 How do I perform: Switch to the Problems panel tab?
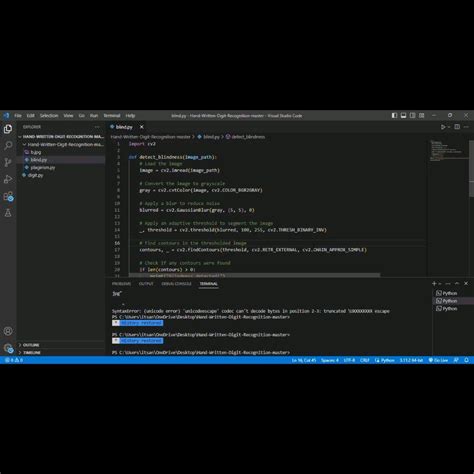click(121, 284)
